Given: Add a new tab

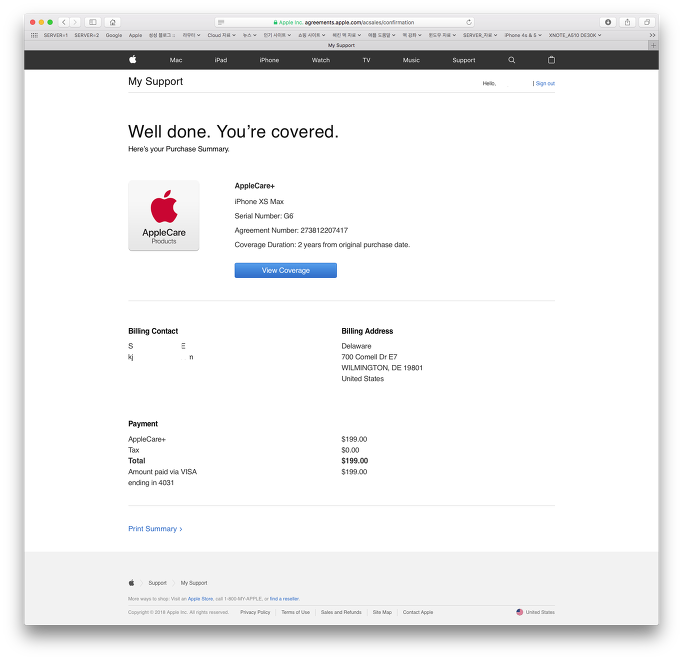Looking at the screenshot, I should point(653,45).
